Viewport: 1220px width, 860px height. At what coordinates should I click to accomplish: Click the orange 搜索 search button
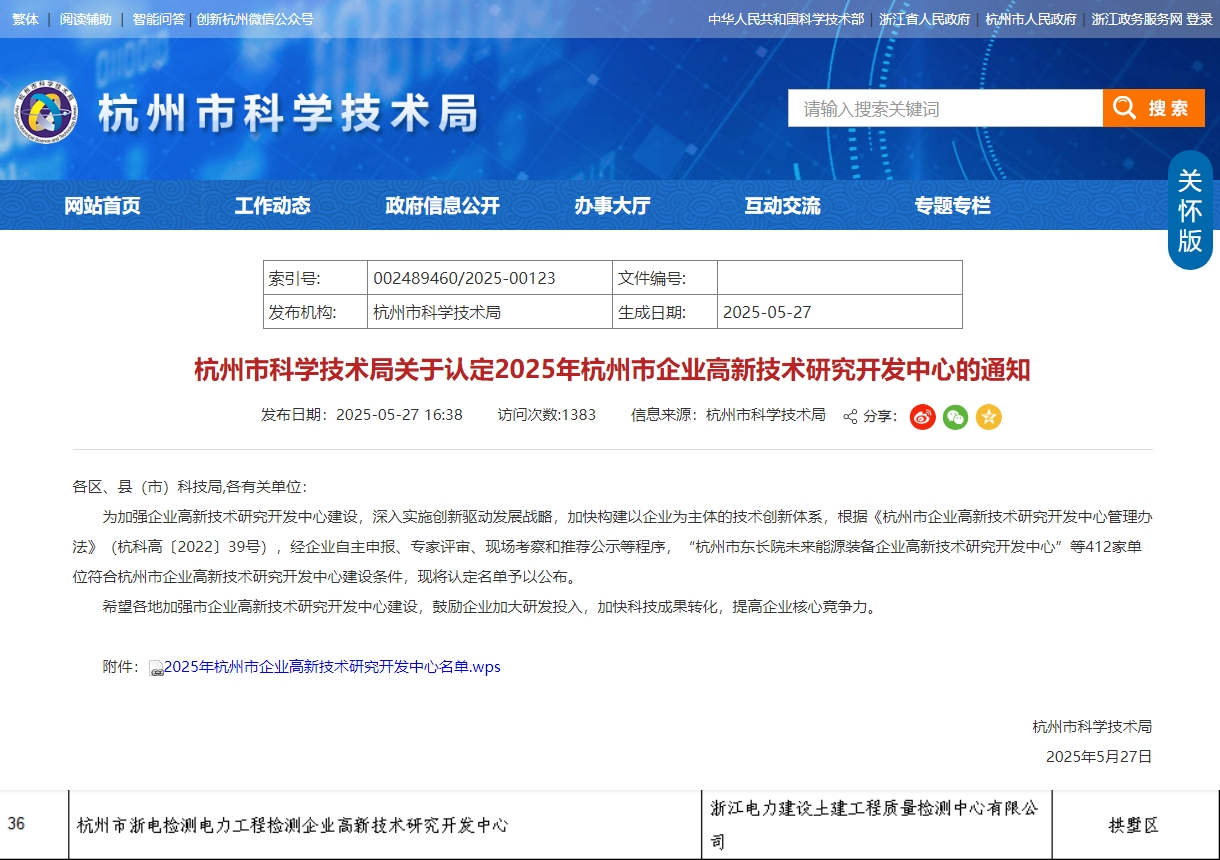click(1153, 108)
